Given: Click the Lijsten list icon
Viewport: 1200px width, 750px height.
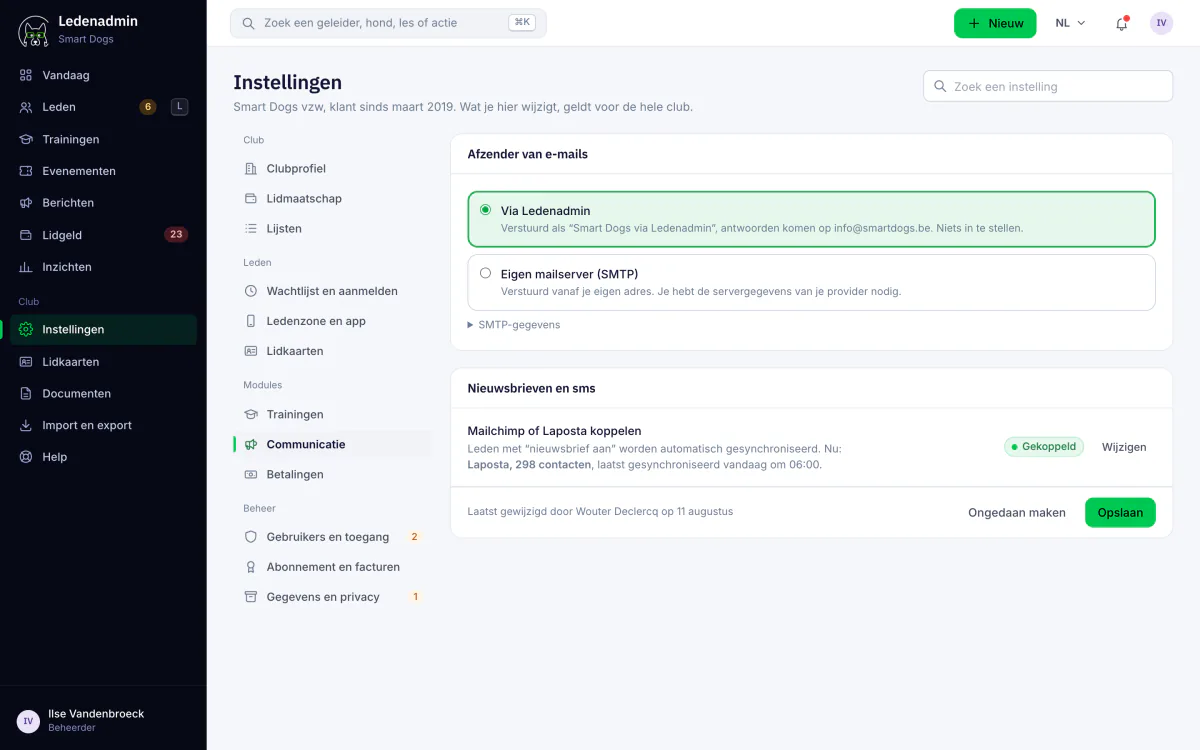Looking at the screenshot, I should point(251,229).
